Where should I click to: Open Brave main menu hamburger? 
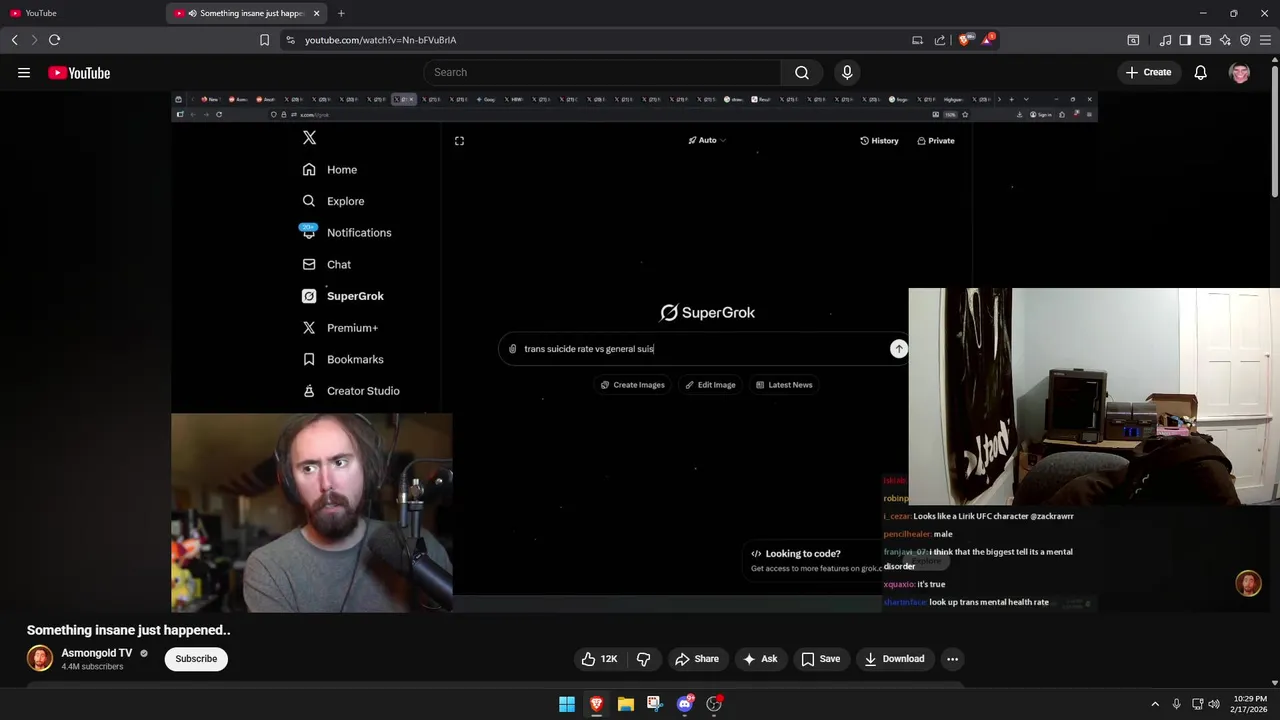tap(1266, 40)
